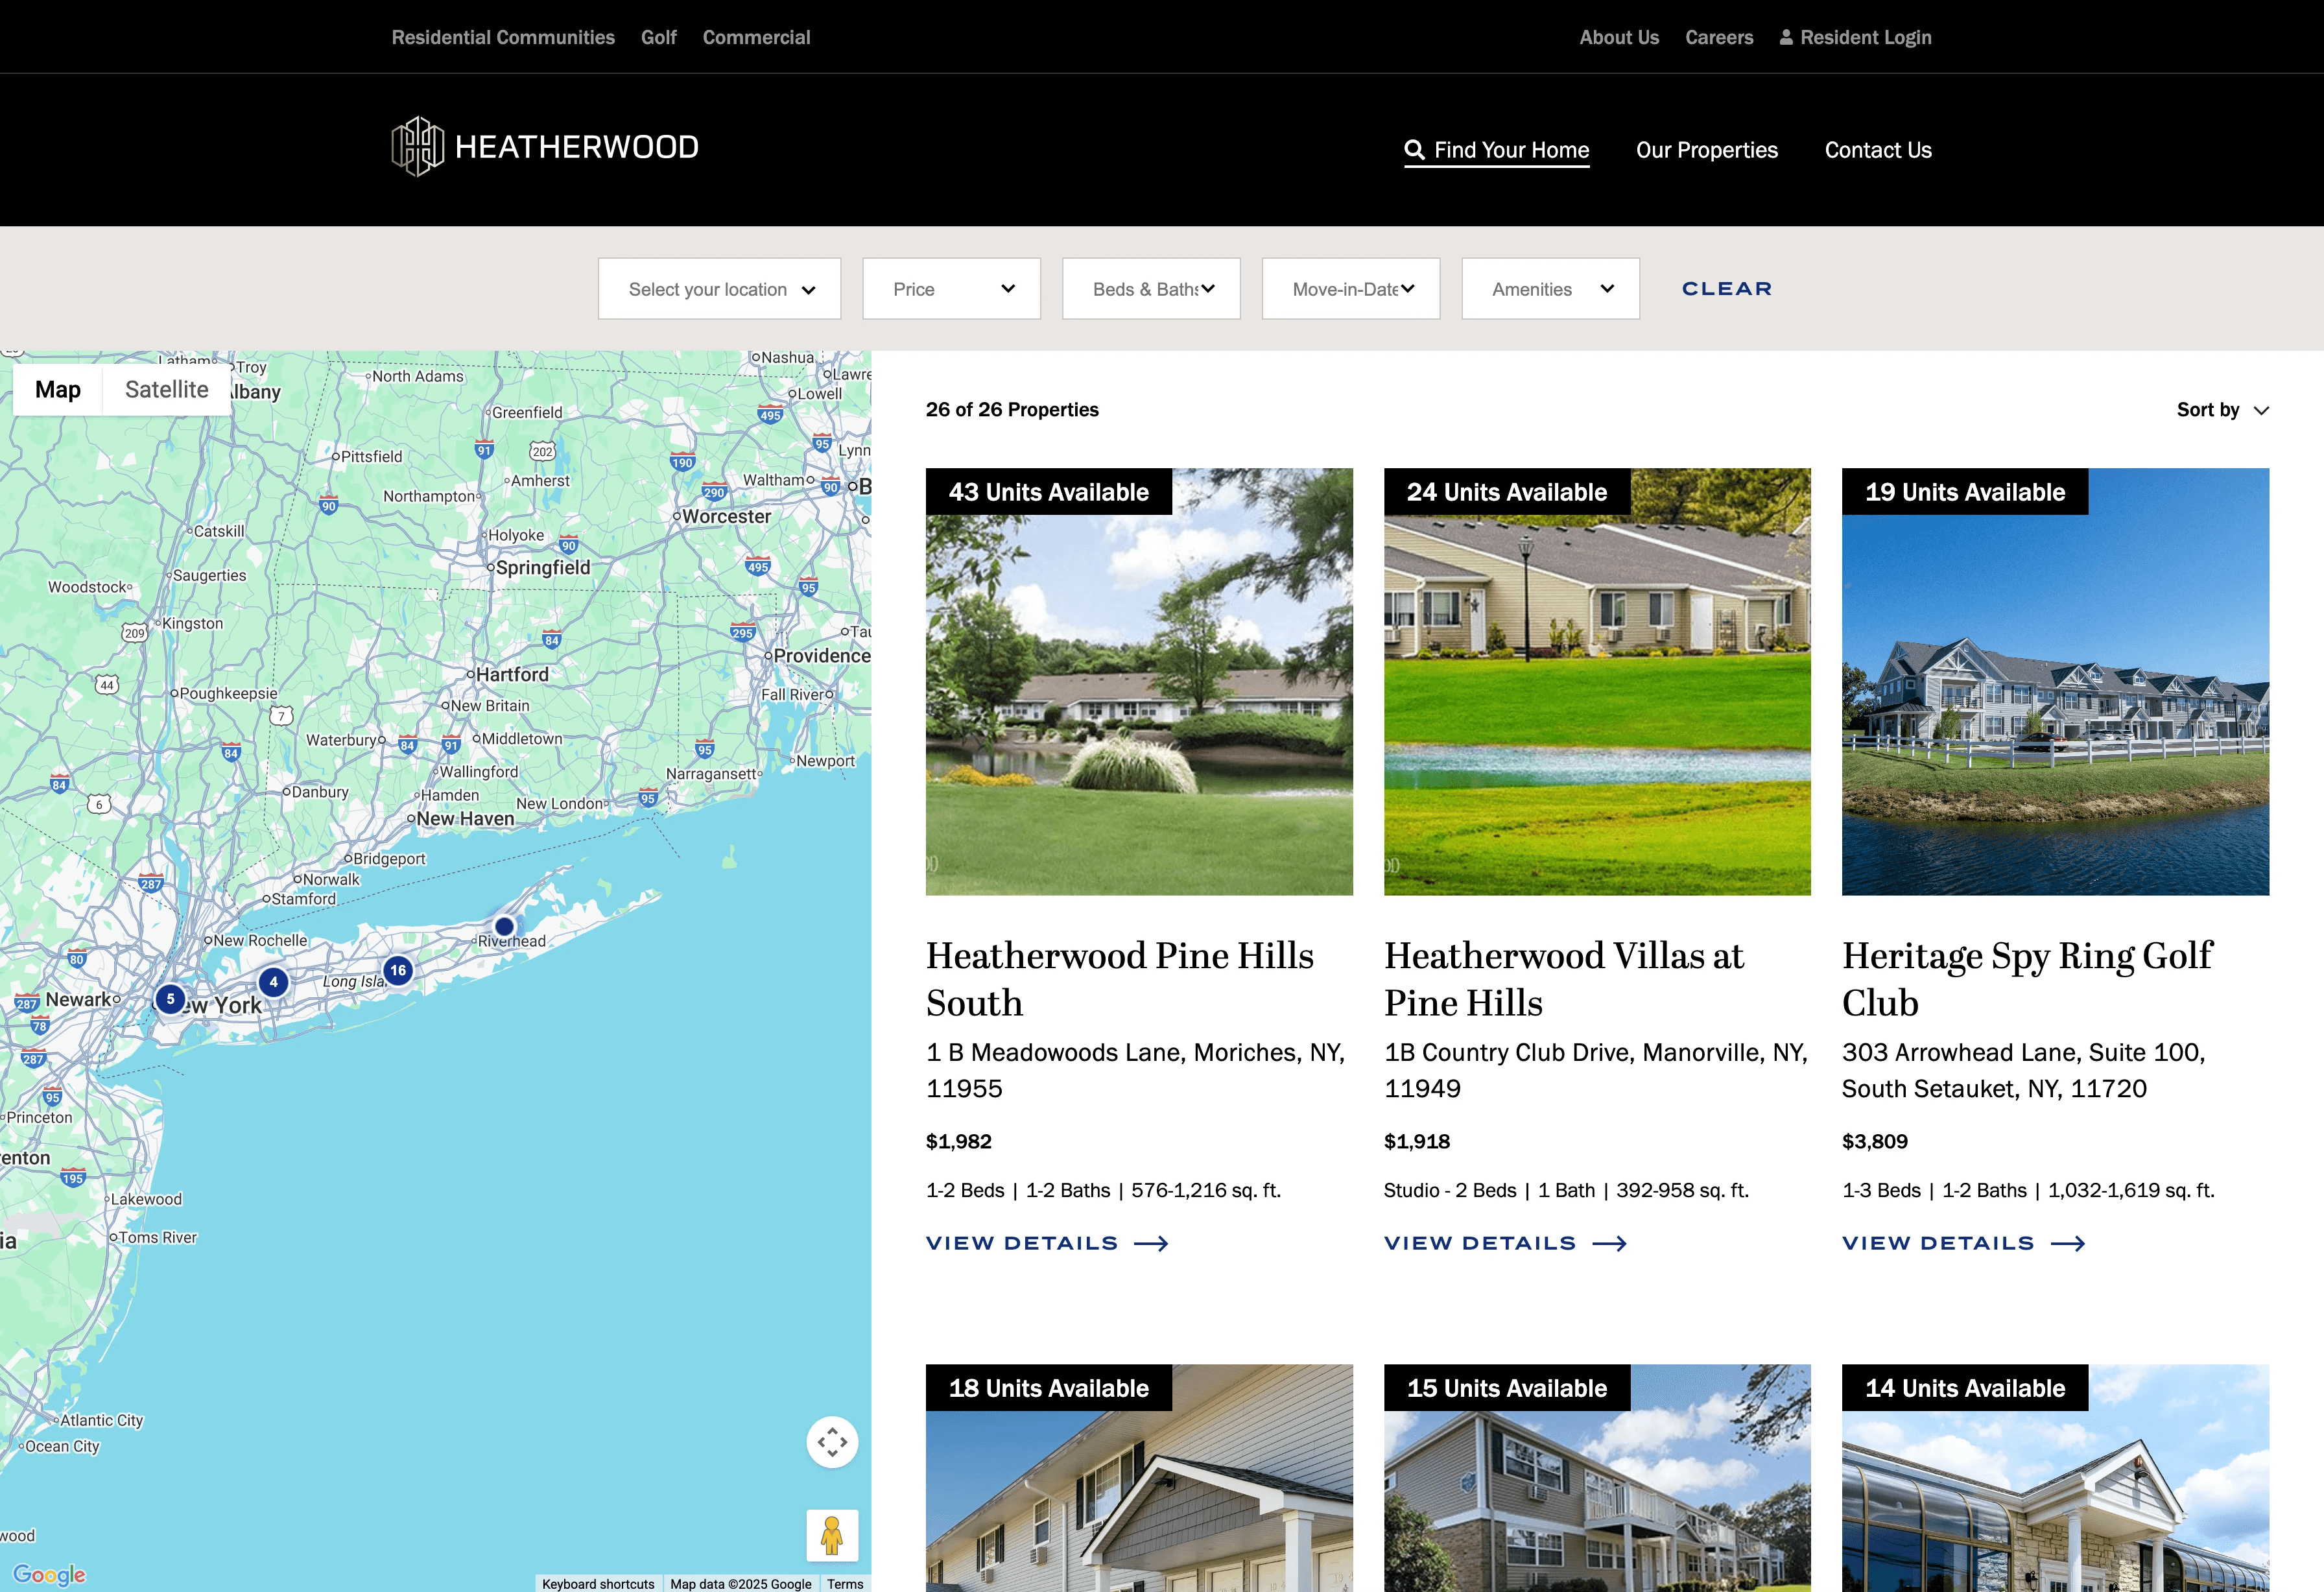This screenshot has height=1592, width=2324.
Task: Click Heatherwood Pine Hills South photo
Action: point(1139,700)
